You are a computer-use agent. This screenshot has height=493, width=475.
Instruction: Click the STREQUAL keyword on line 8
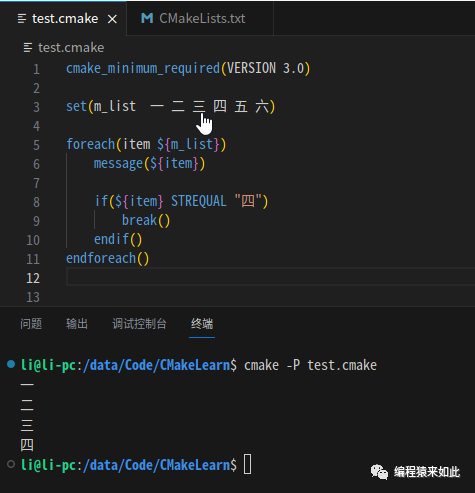199,201
